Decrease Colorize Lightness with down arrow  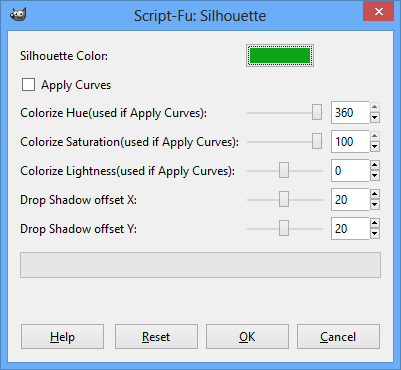click(375, 176)
